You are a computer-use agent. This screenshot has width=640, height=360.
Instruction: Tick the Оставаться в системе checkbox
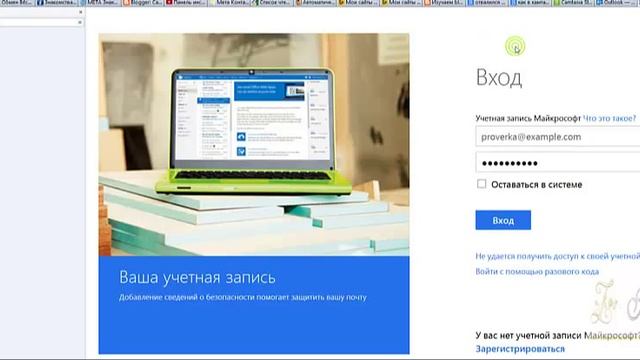482,184
